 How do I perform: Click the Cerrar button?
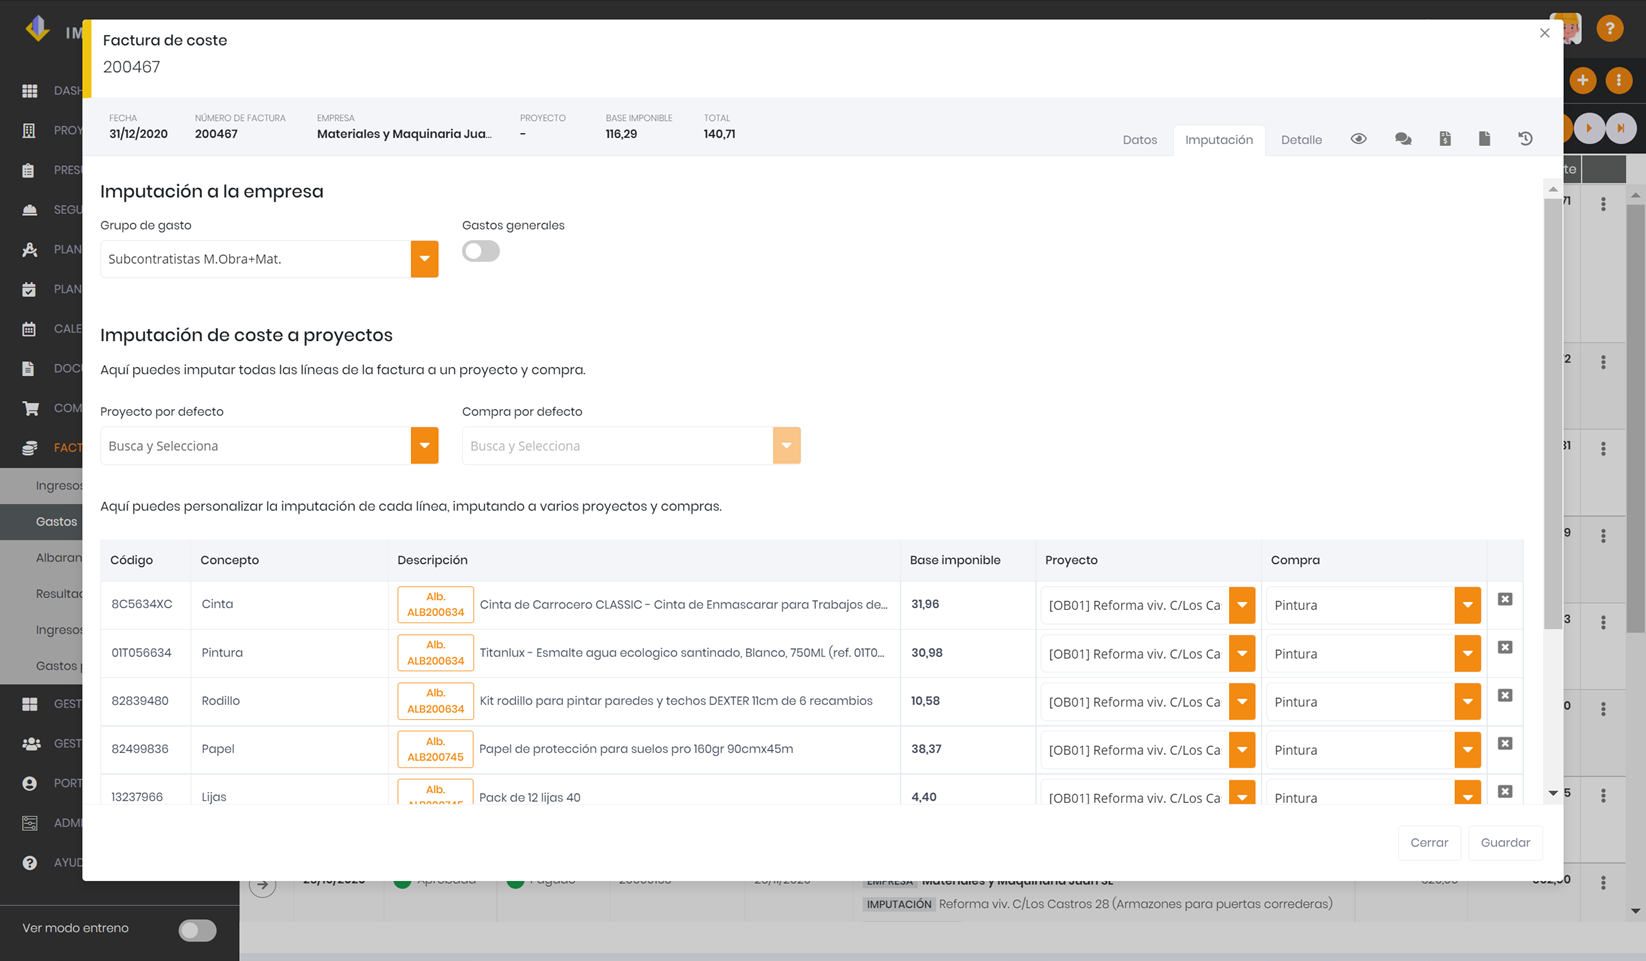pos(1429,843)
